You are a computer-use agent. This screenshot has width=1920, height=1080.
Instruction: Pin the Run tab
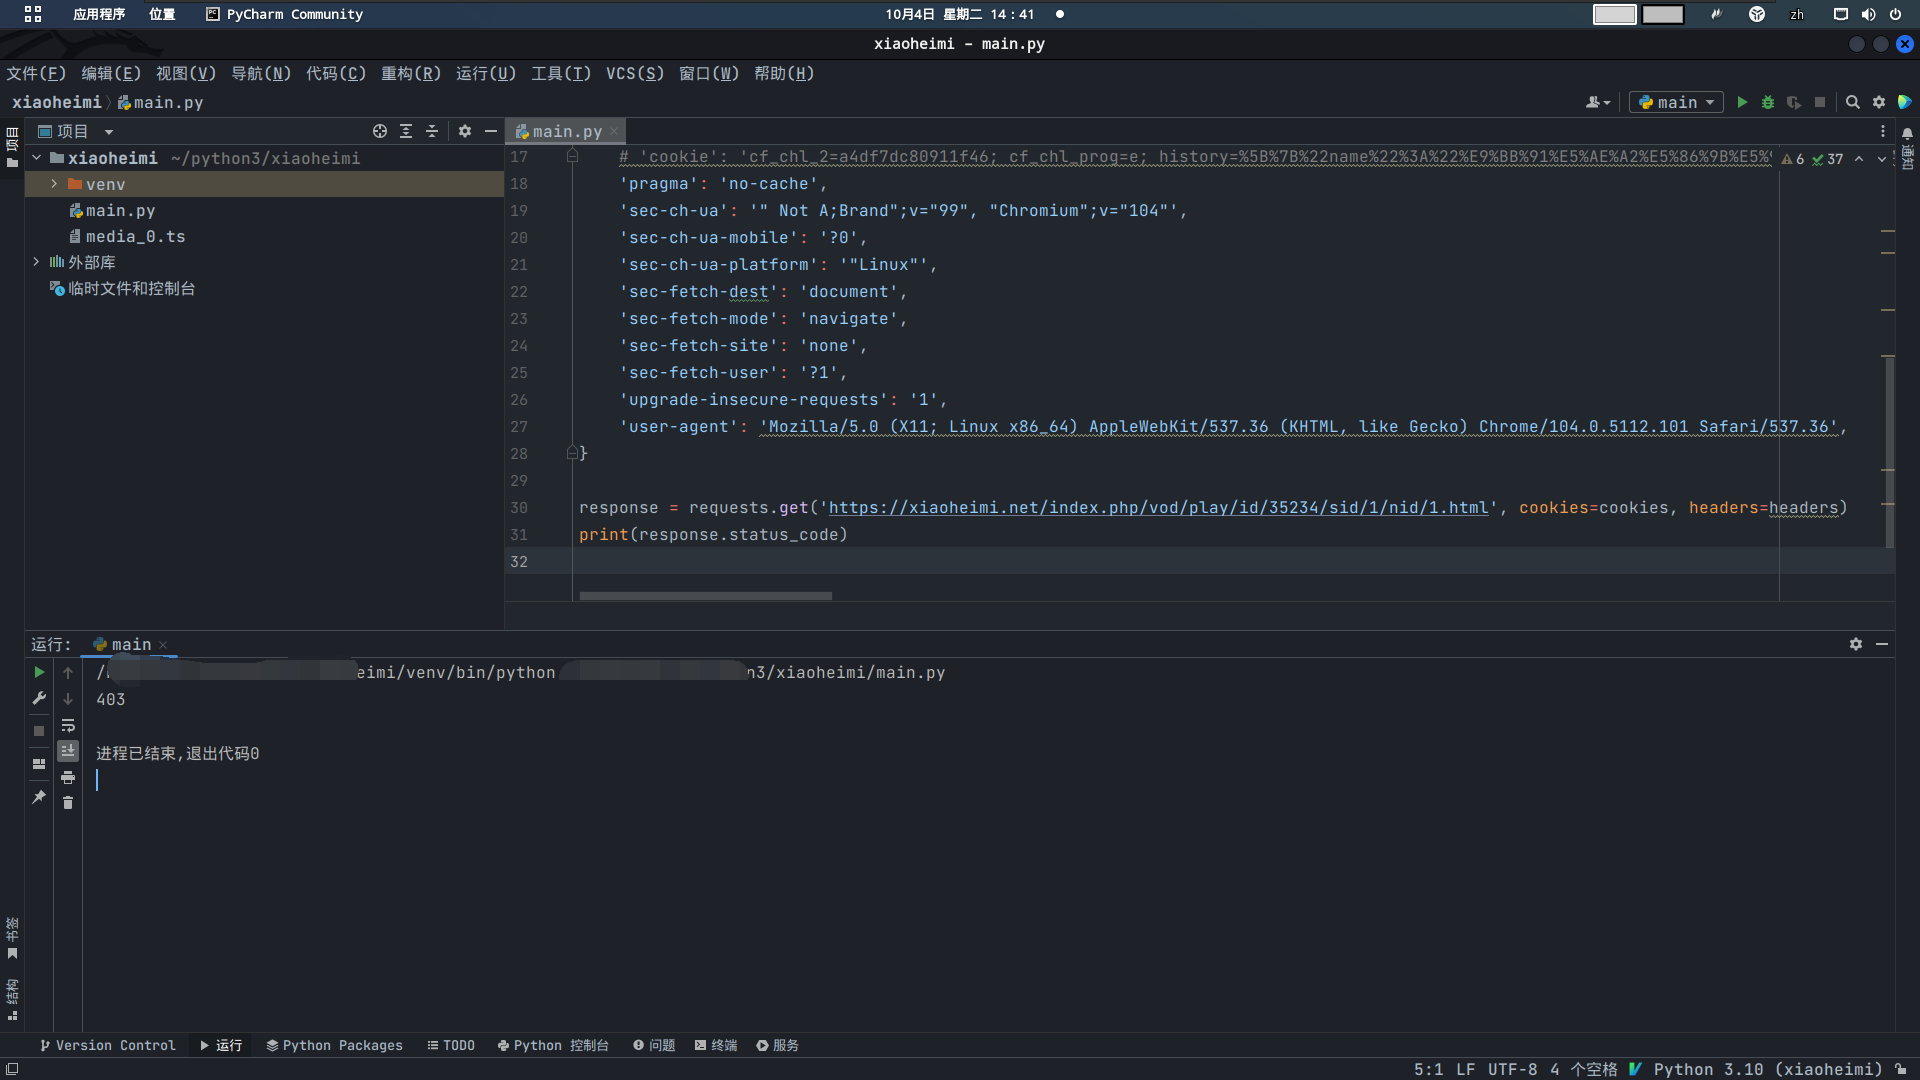[39, 797]
